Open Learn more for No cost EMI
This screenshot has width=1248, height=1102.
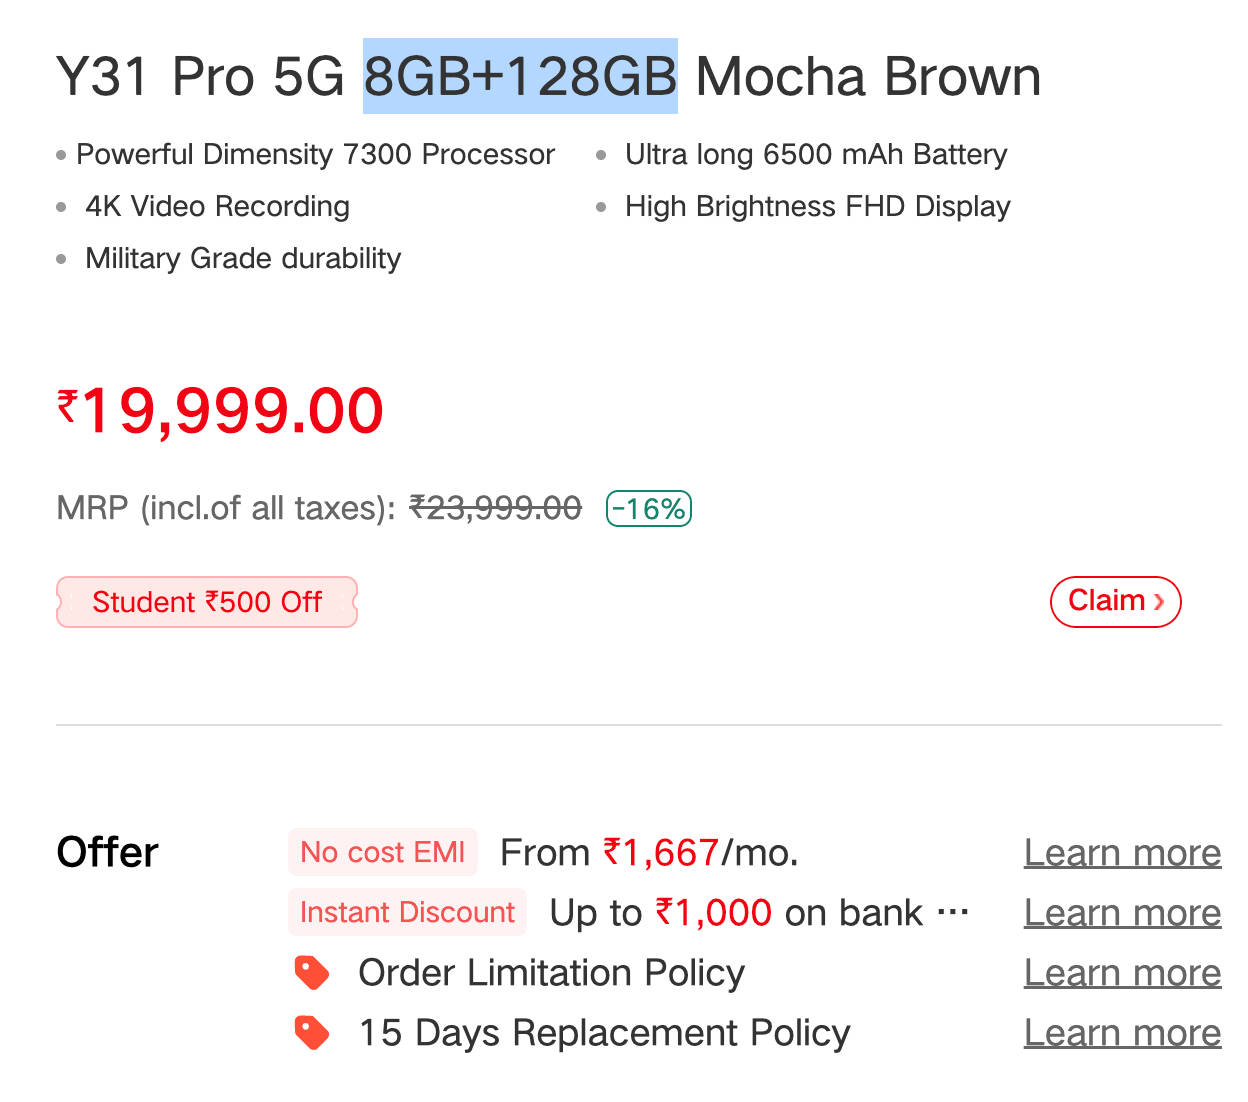tap(1122, 853)
